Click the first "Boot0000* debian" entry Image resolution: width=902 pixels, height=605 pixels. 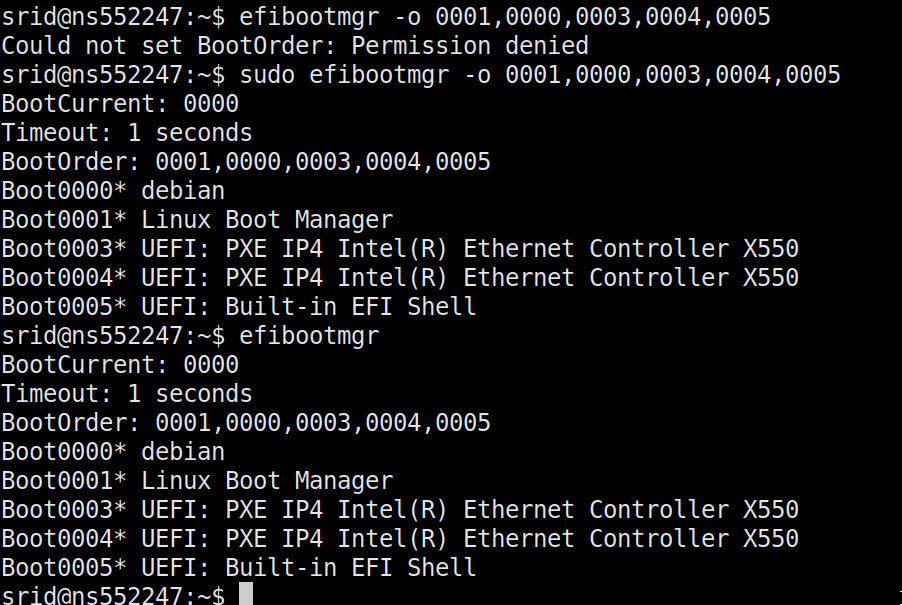click(x=113, y=191)
